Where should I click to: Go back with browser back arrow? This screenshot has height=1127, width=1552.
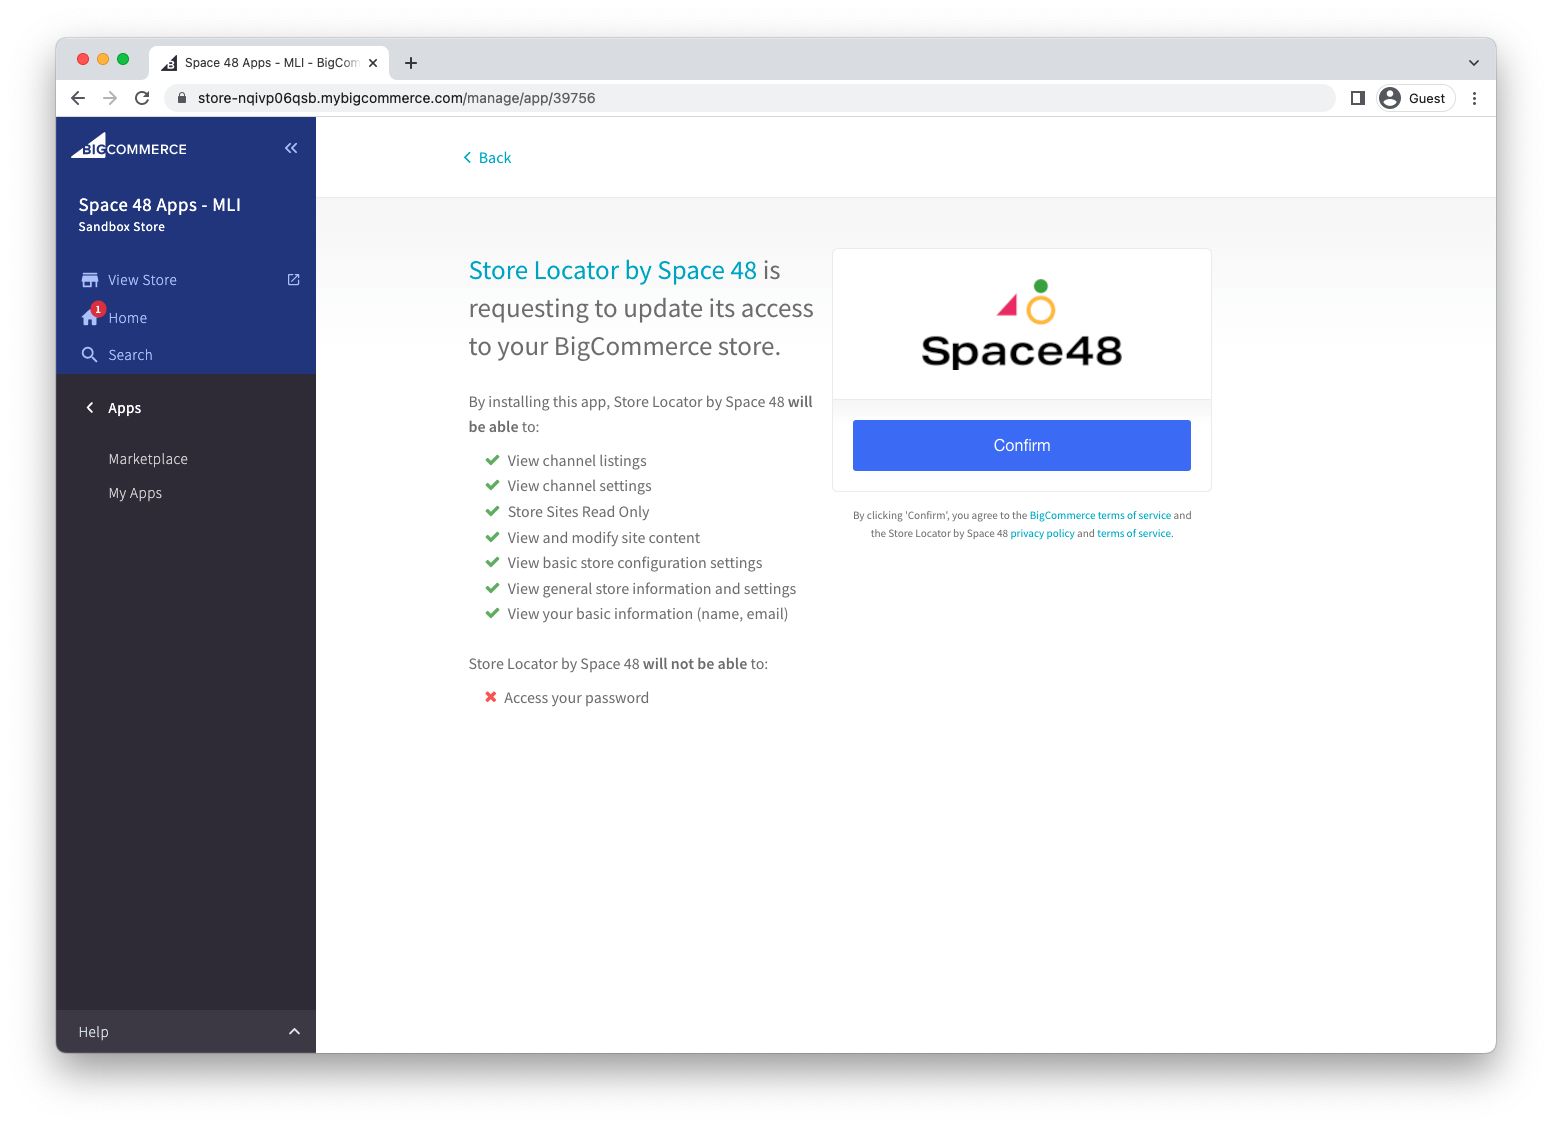tap(78, 98)
